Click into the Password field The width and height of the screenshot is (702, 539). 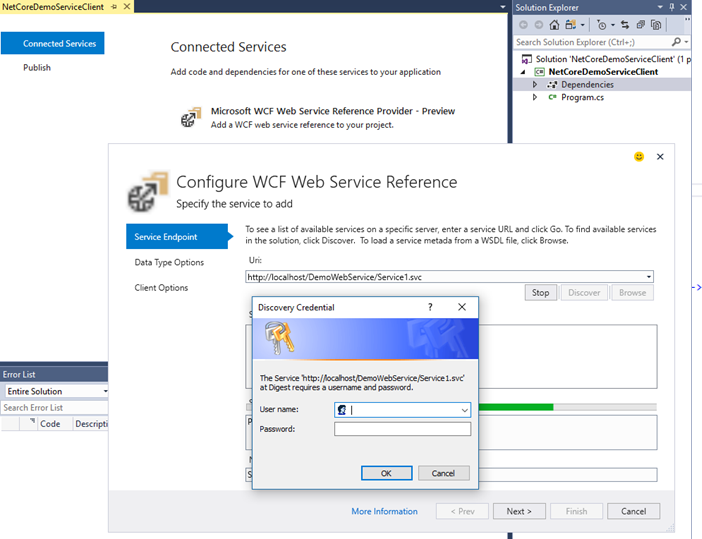point(402,429)
